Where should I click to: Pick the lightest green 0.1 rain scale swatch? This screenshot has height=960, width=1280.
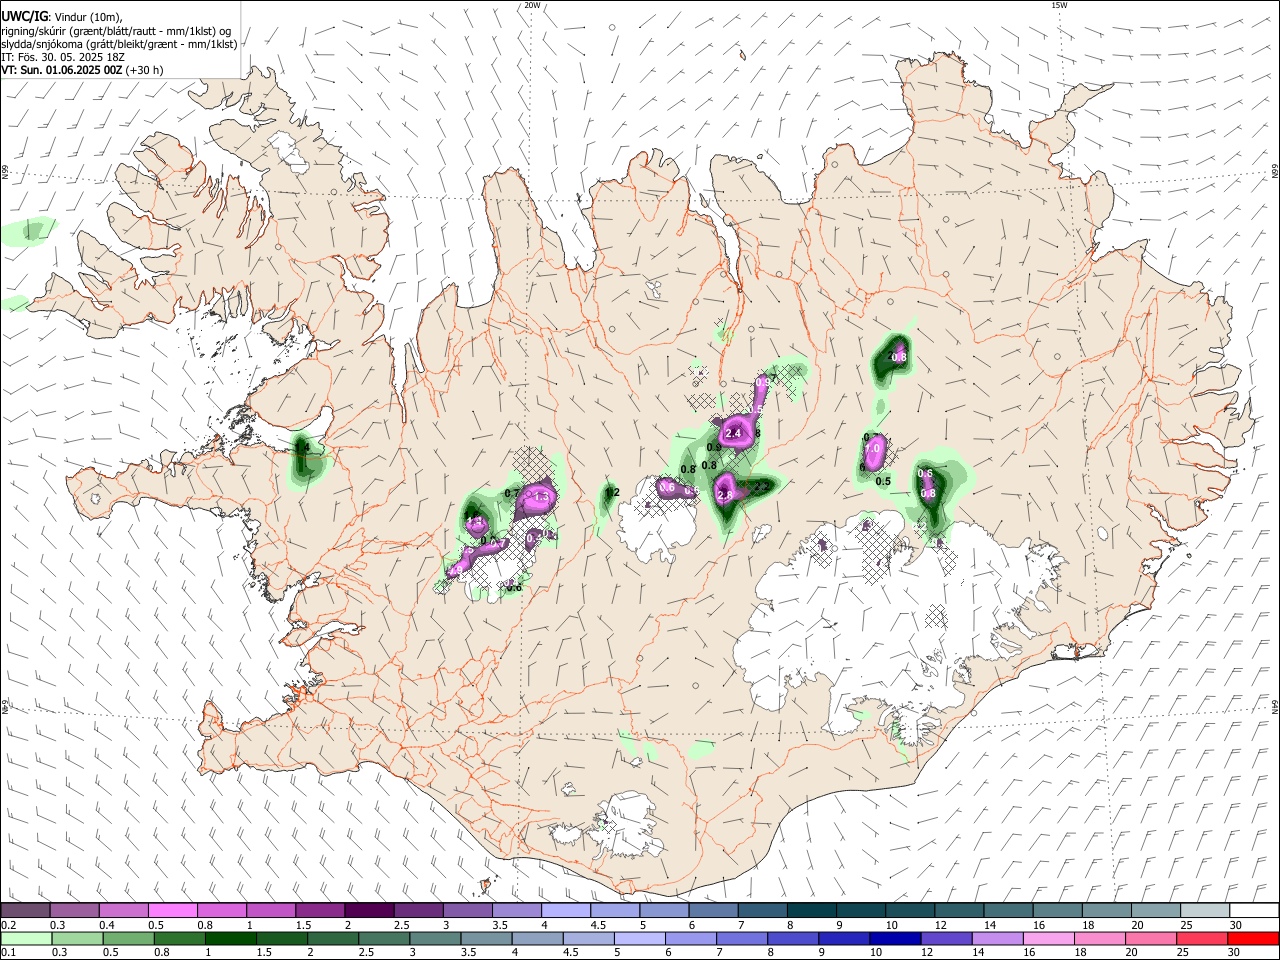tap(26, 938)
